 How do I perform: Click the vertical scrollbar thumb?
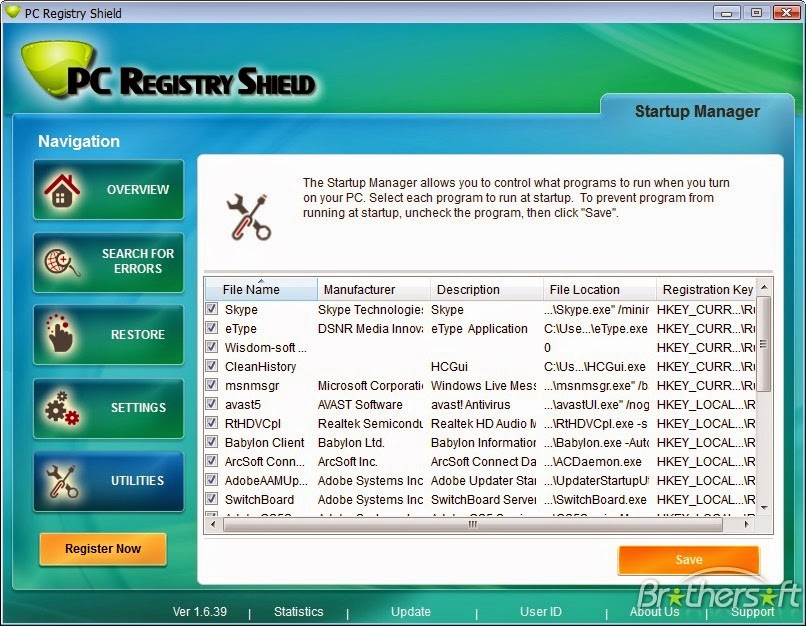(764, 344)
